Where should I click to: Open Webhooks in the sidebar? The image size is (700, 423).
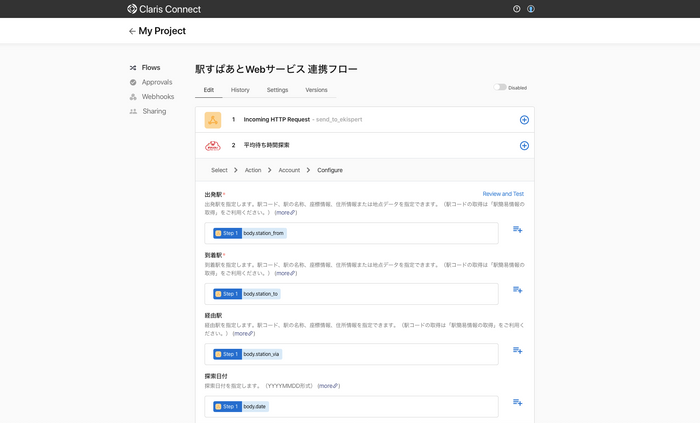[158, 97]
